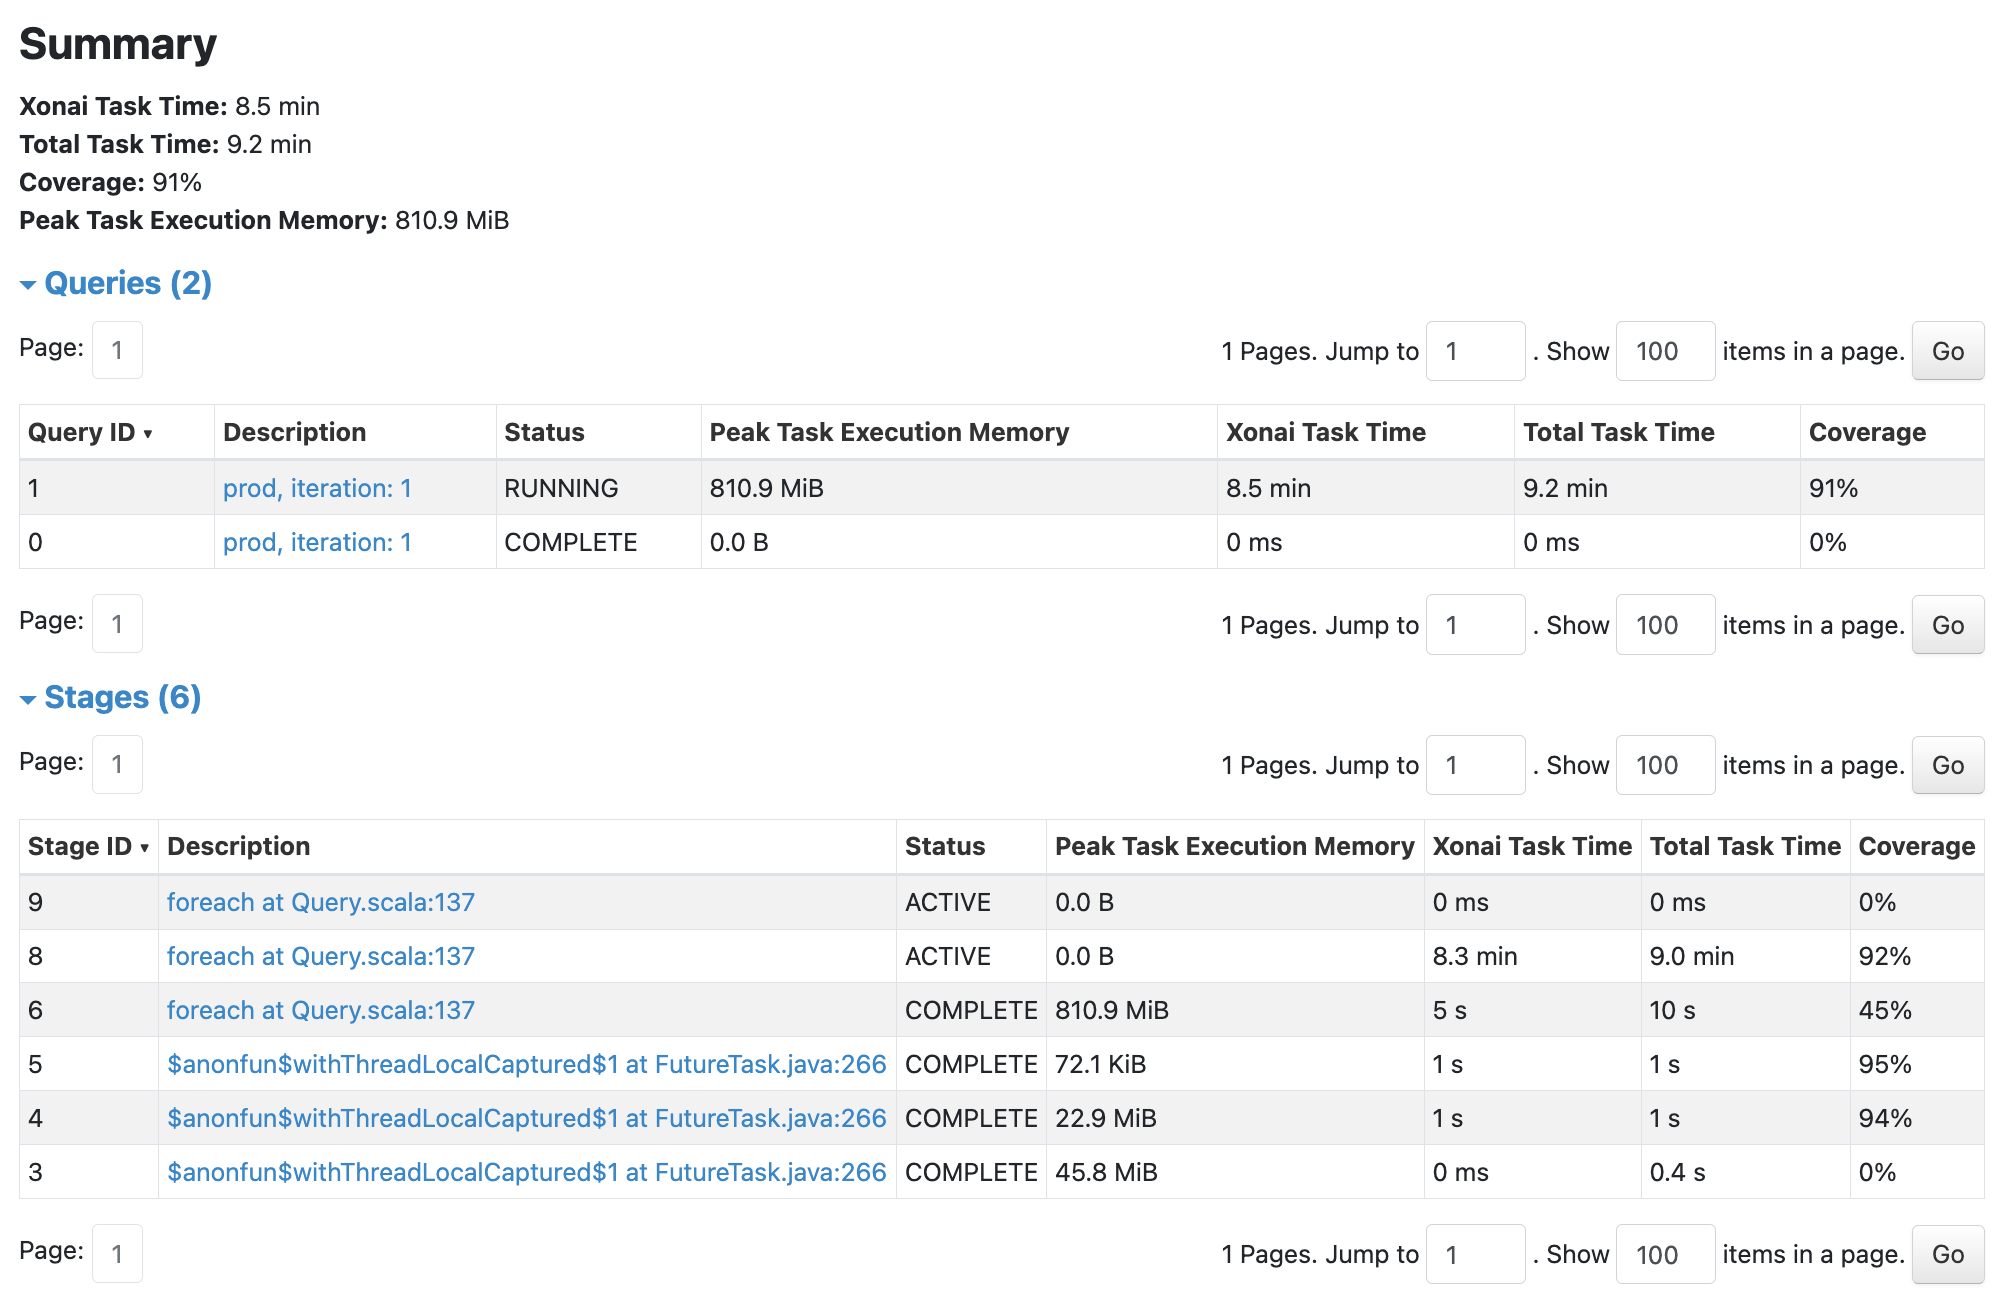The height and width of the screenshot is (1296, 2002).
Task: Select page 1 below Stages table
Action: coord(117,1253)
